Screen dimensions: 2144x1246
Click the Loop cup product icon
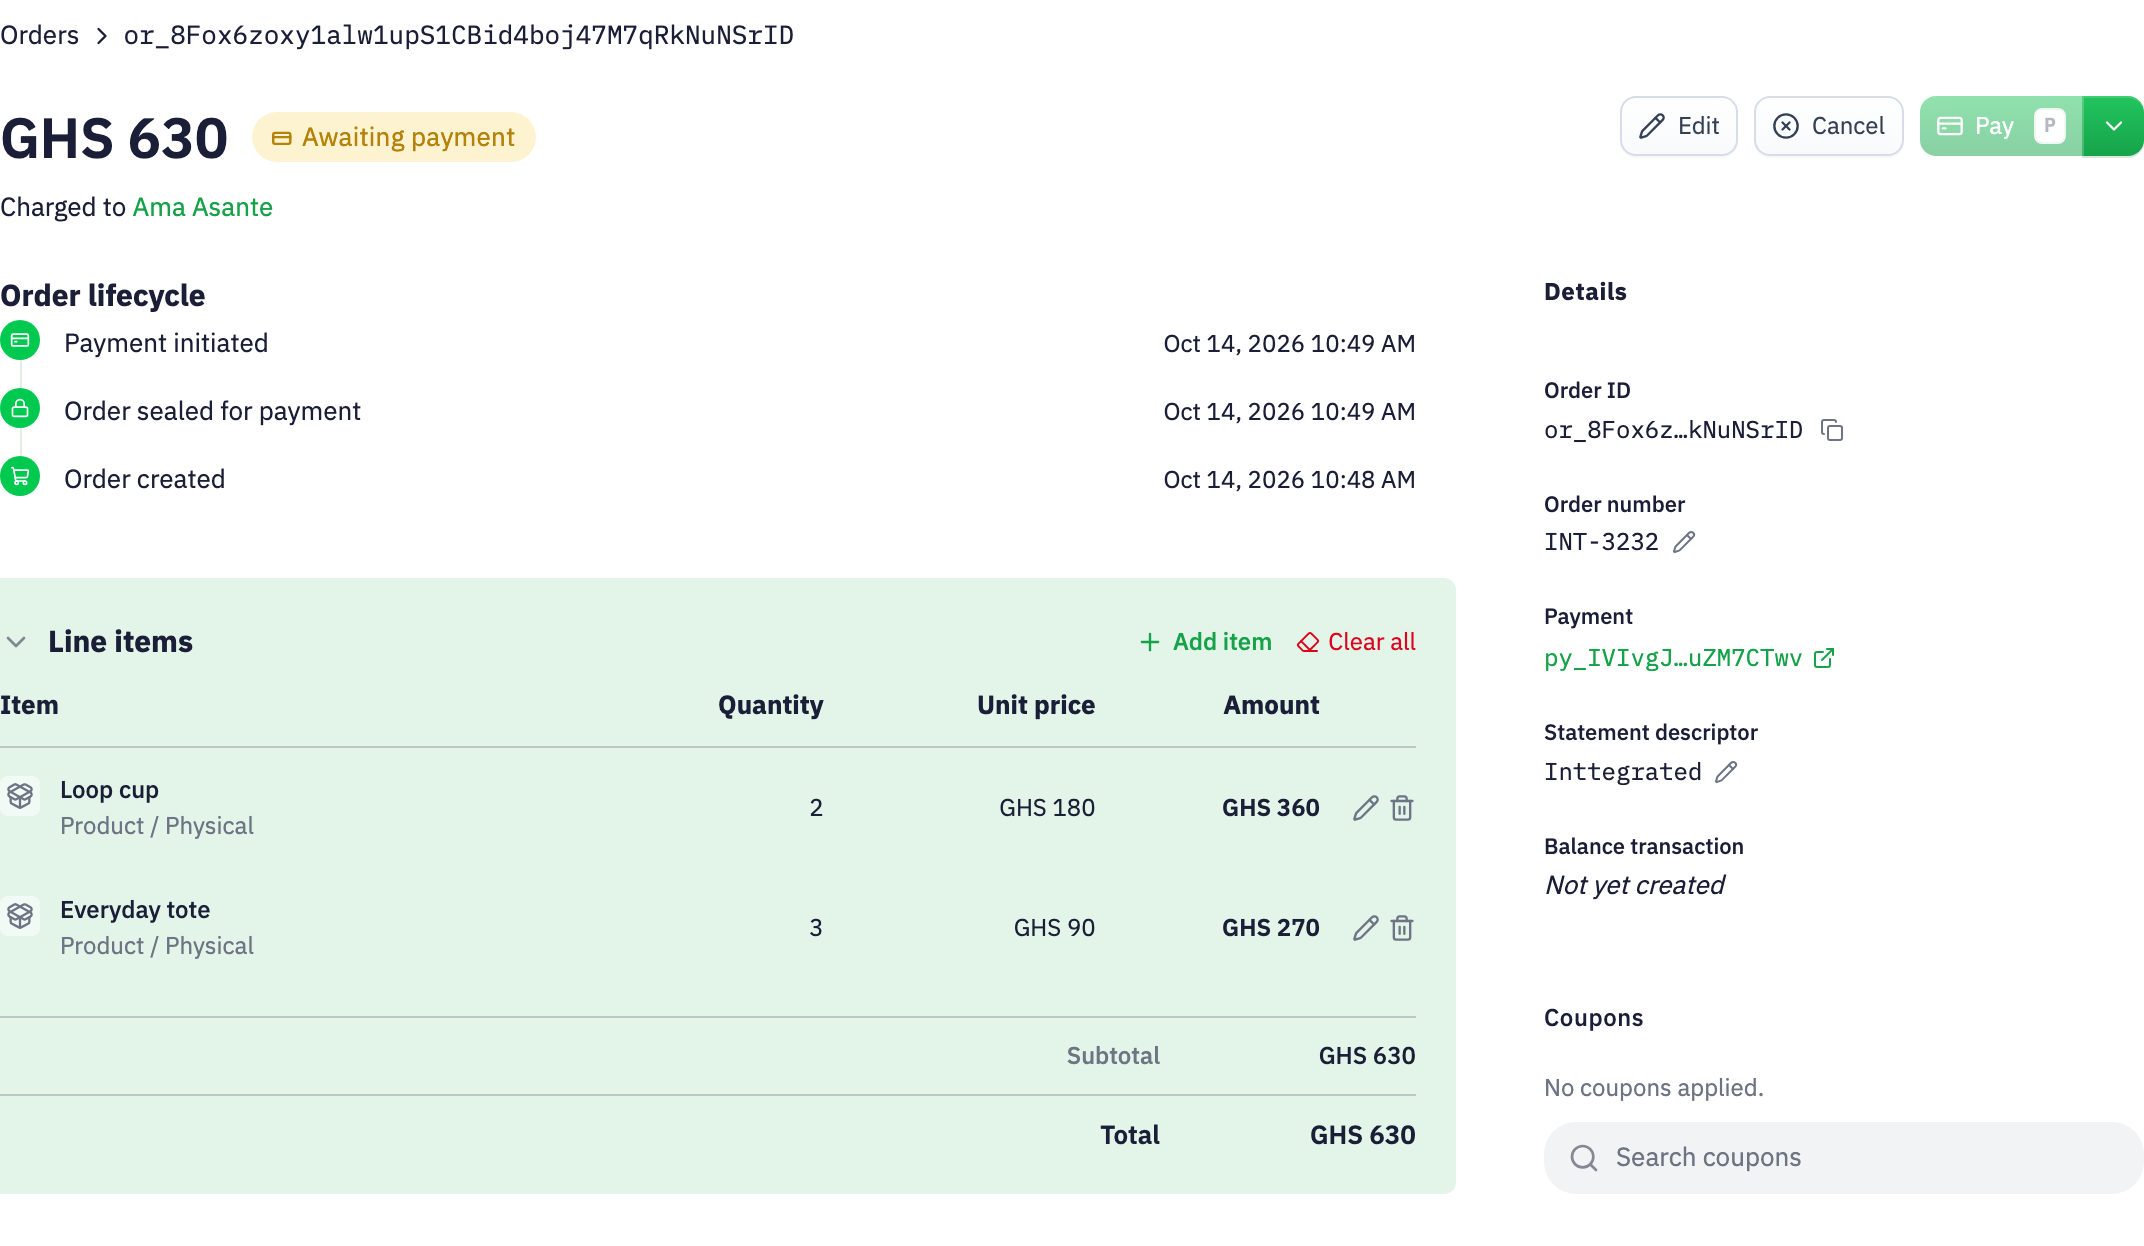coord(20,796)
